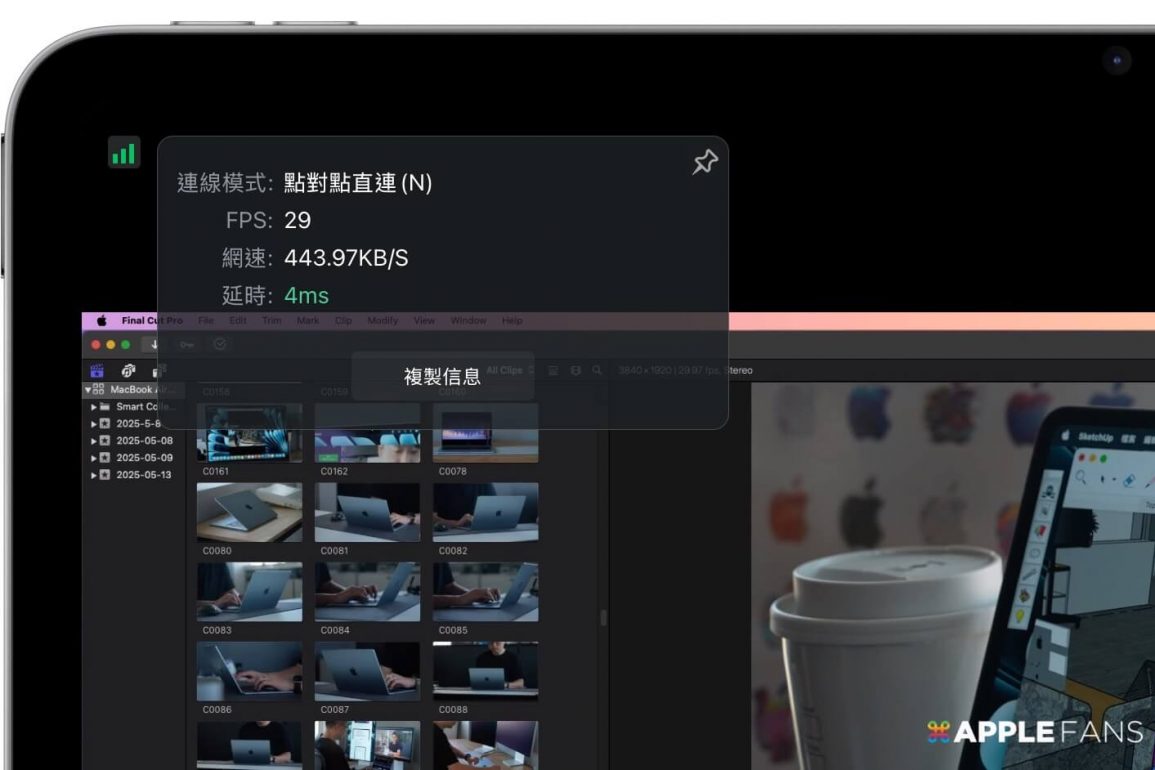Select clip thumbnail C0084
1155x770 pixels.
click(367, 592)
